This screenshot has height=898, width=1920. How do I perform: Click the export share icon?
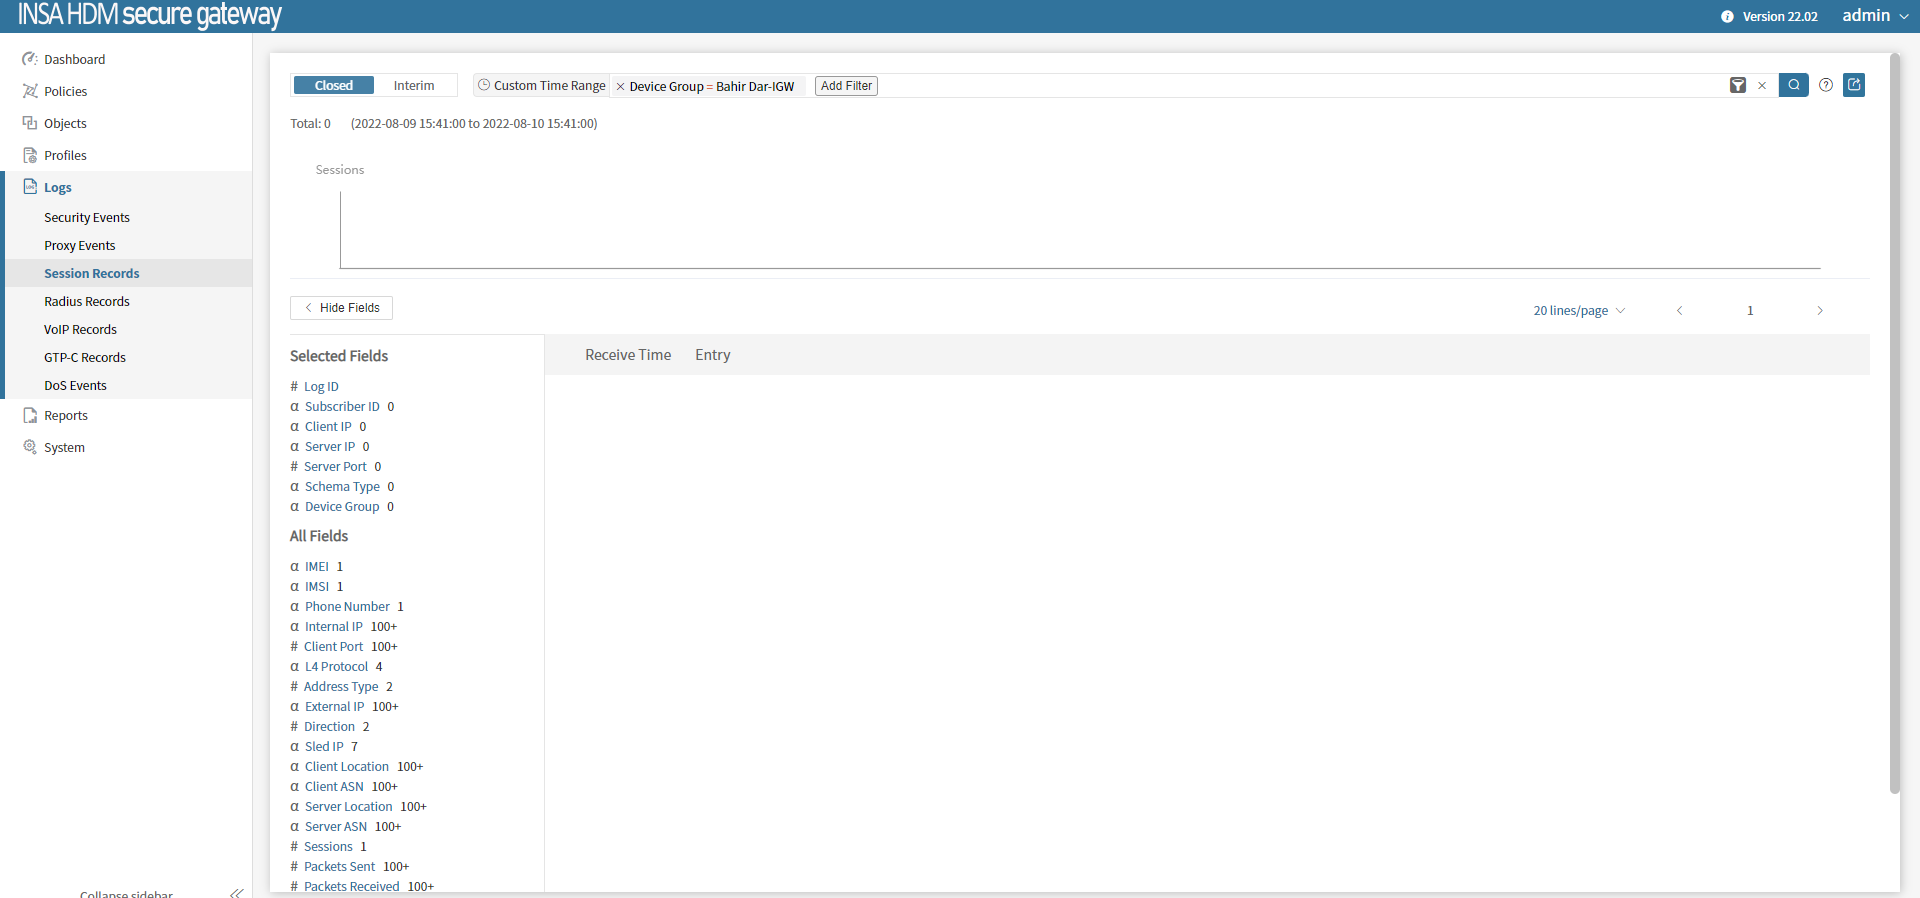[x=1854, y=85]
